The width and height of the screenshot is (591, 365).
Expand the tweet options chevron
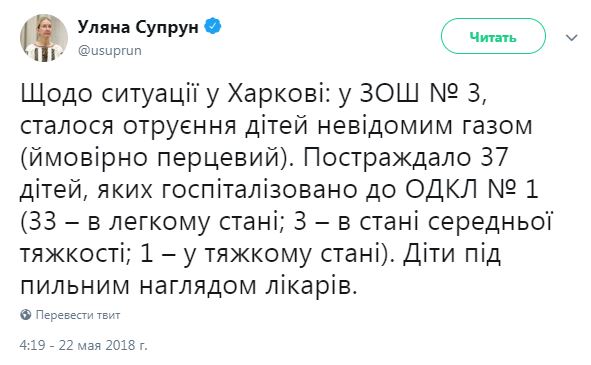[x=571, y=37]
